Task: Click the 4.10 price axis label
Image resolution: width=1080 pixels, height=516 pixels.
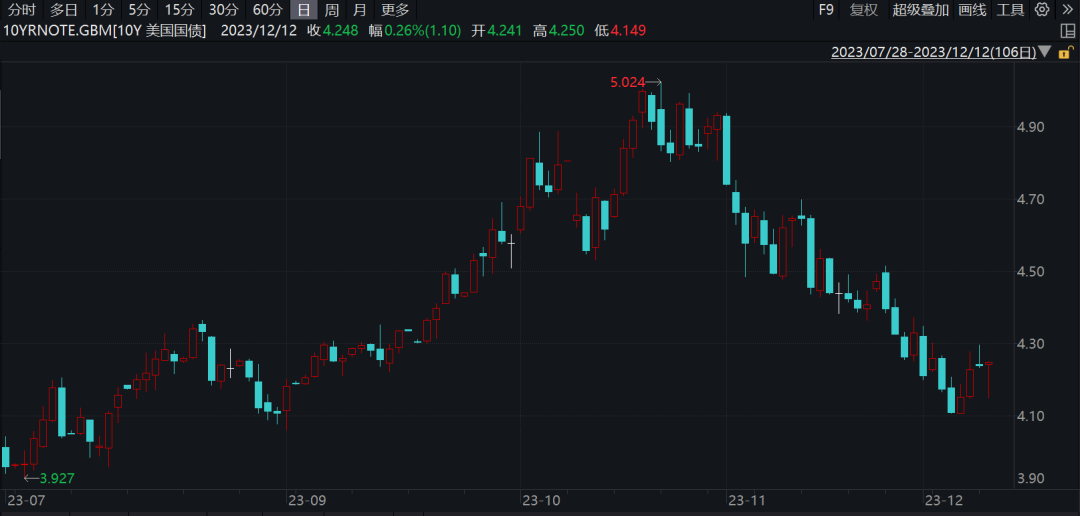Action: (x=1033, y=416)
